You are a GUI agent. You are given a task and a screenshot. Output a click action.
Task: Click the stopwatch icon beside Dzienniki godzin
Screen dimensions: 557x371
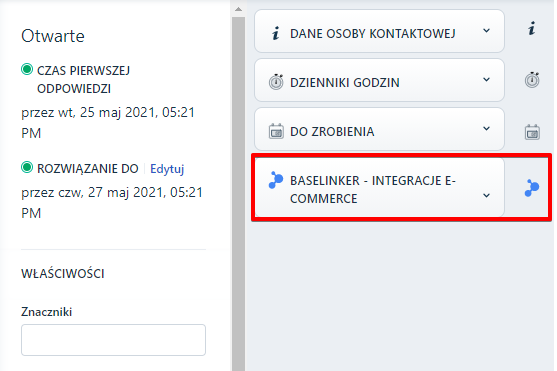[276, 82]
